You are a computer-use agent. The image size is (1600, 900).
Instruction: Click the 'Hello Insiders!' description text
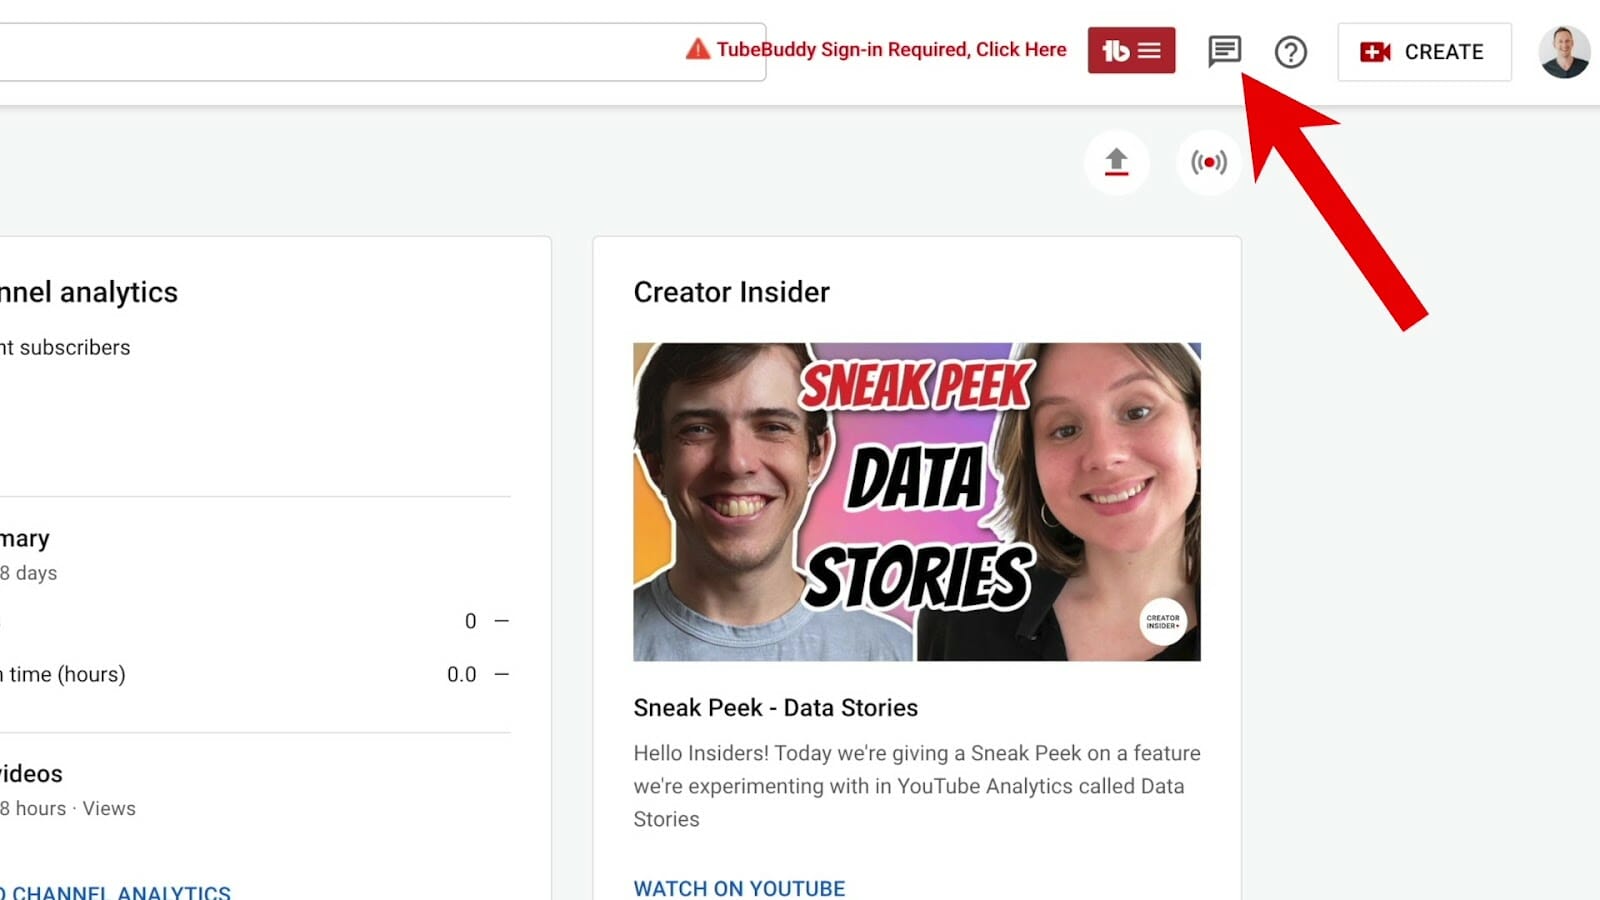tap(917, 786)
